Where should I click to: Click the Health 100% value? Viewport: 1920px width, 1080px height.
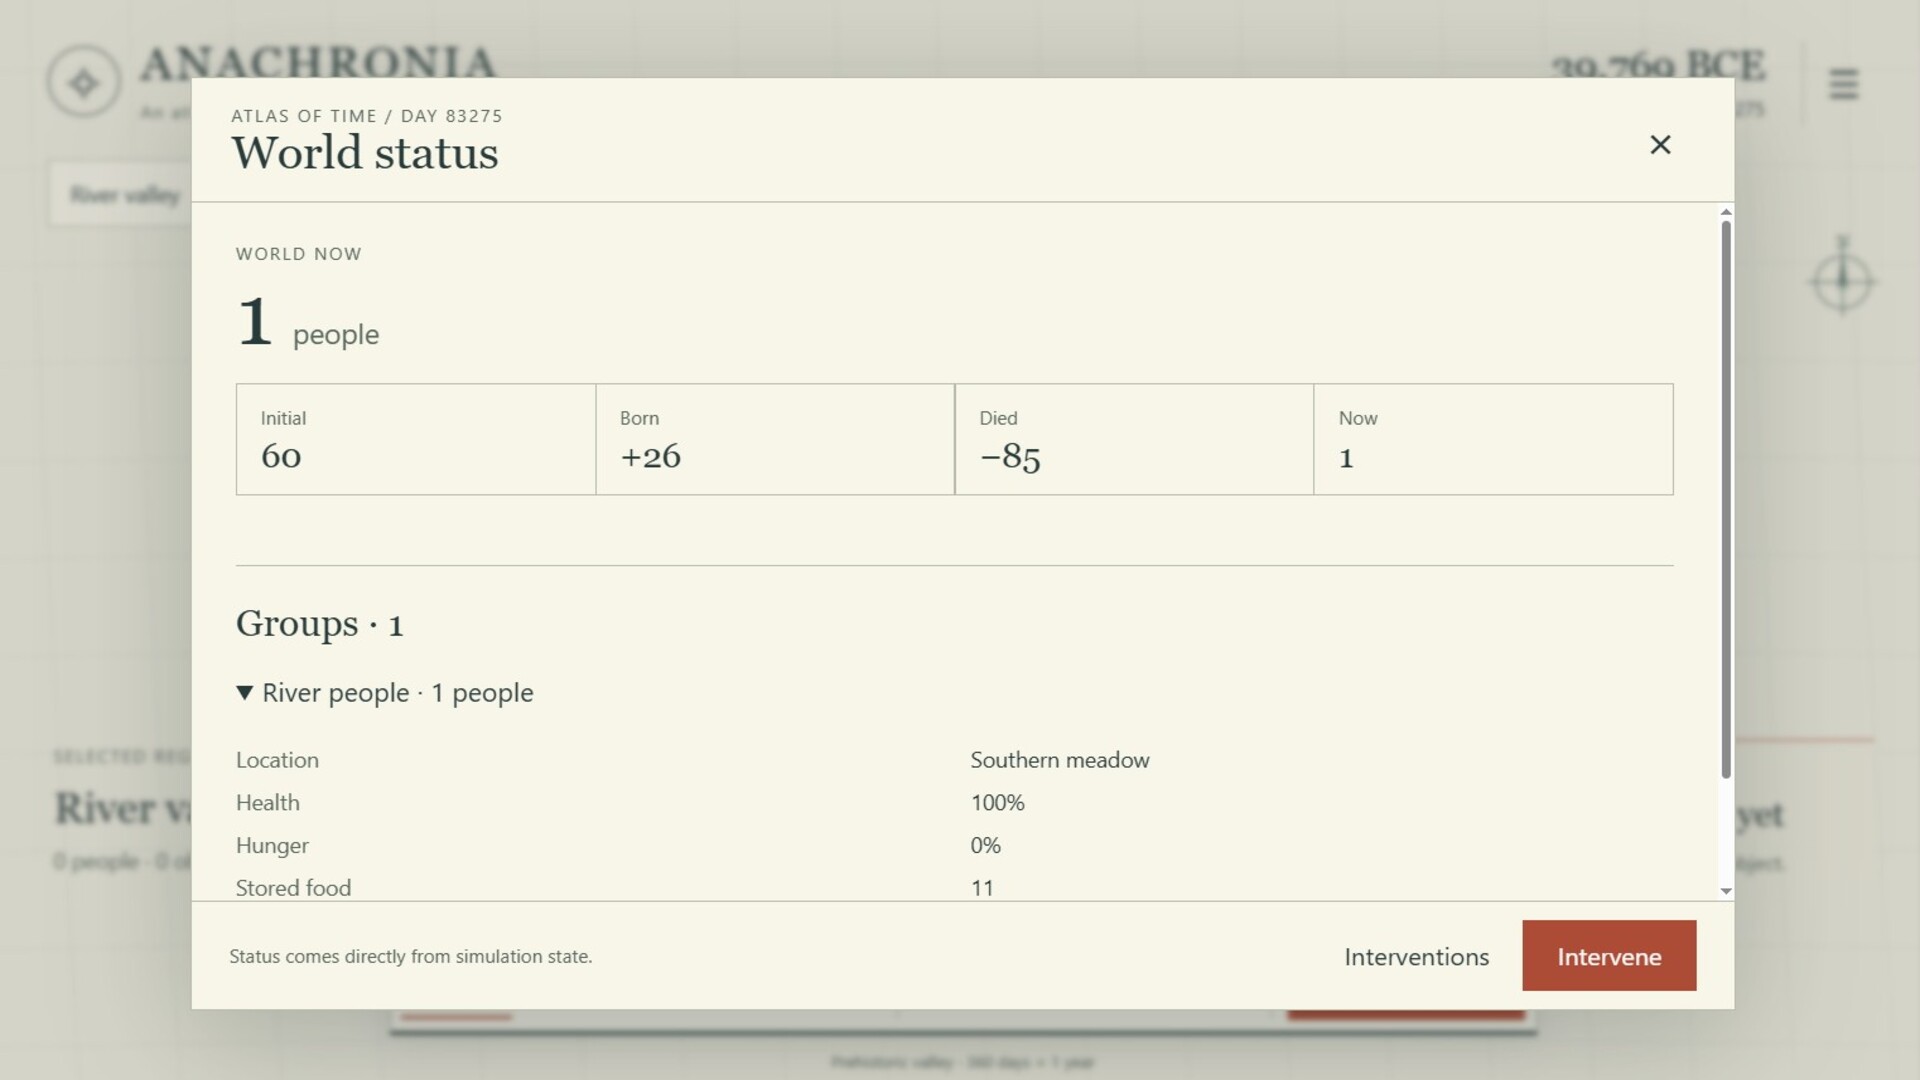(997, 803)
